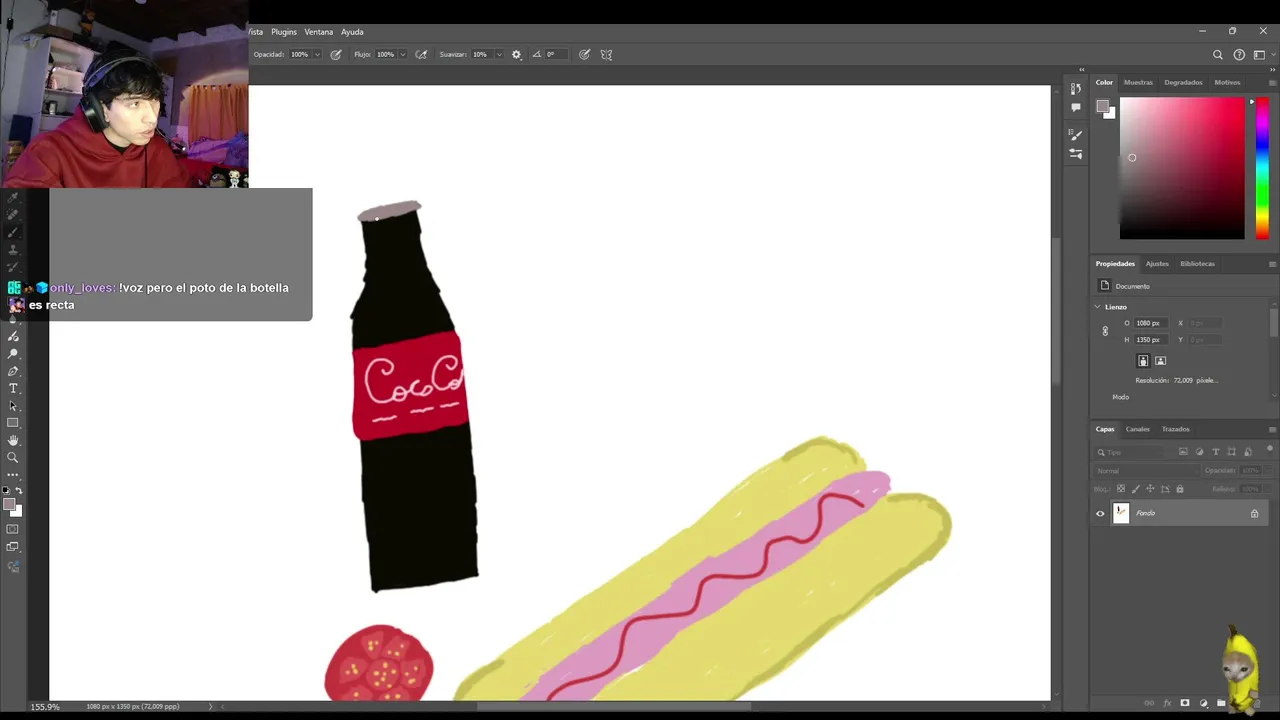This screenshot has width=1280, height=720.
Task: Switch to the Muestras tab
Action: [x=1138, y=82]
